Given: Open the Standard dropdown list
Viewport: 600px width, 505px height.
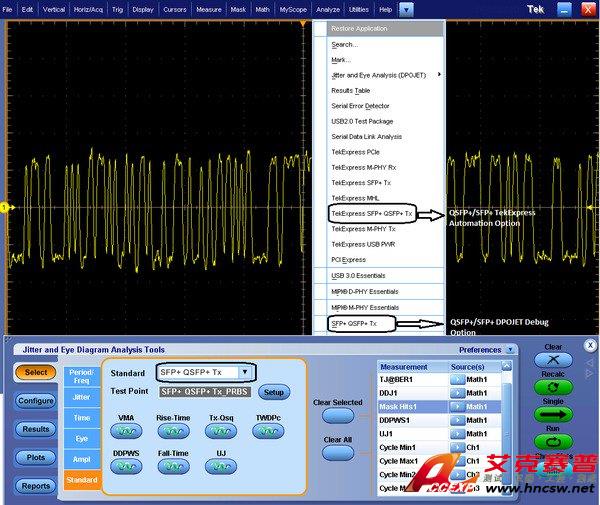Looking at the screenshot, I should point(245,372).
